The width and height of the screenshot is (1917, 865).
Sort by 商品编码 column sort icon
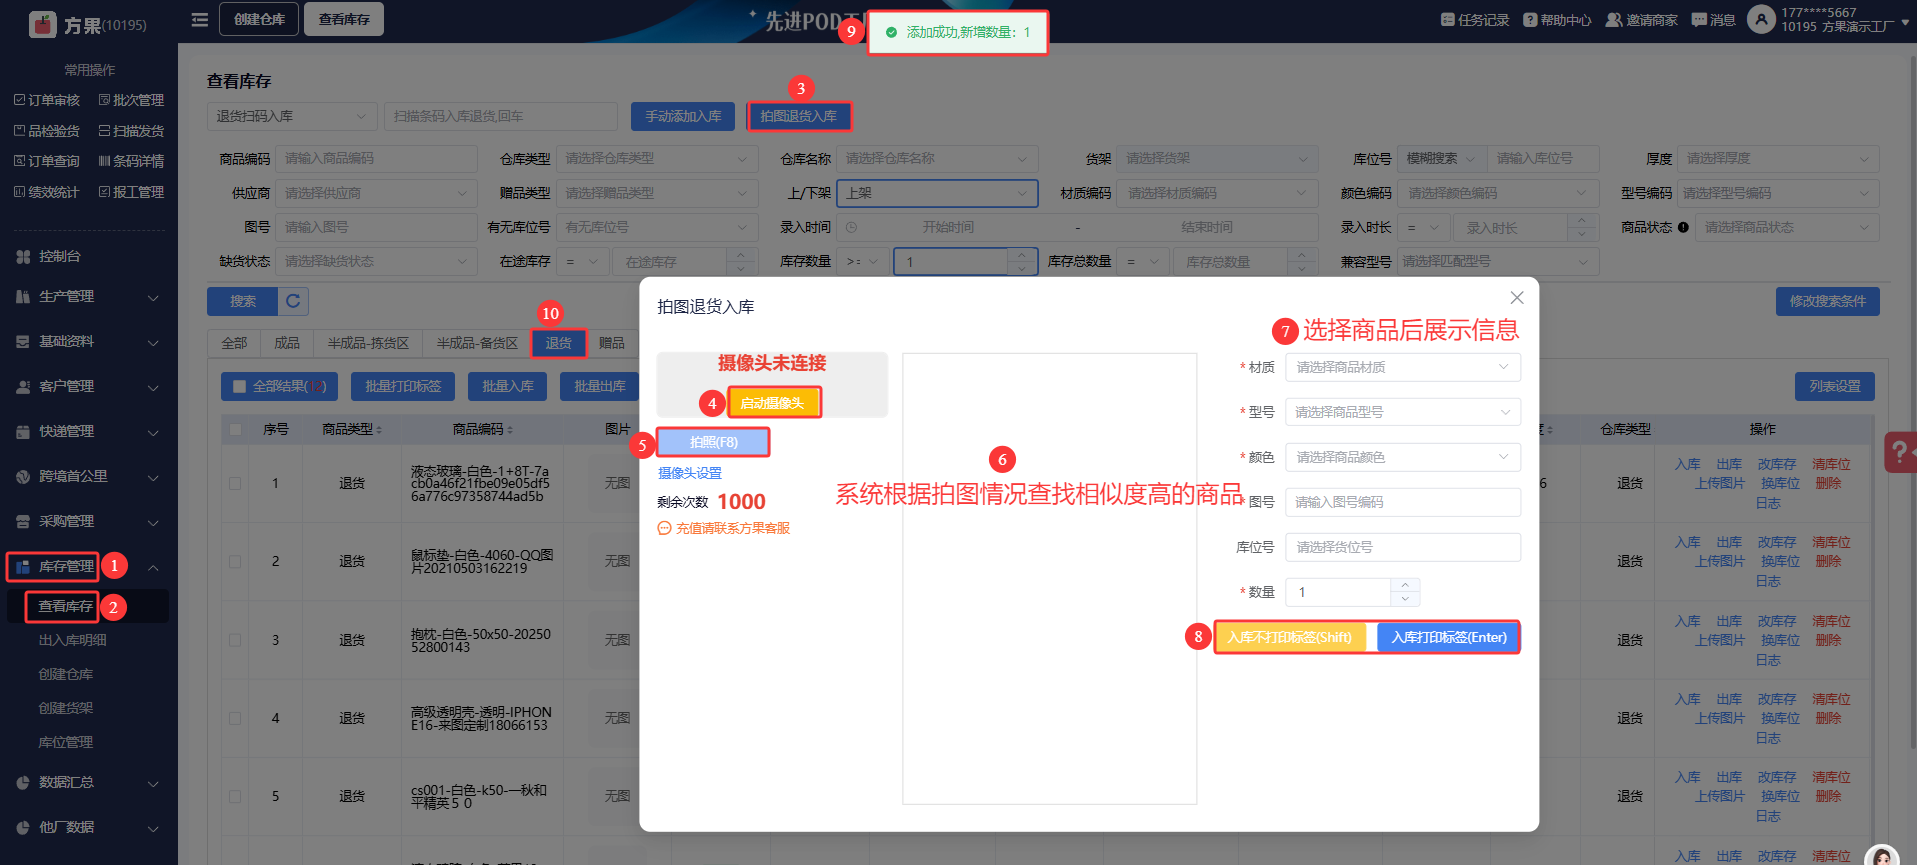coord(510,430)
